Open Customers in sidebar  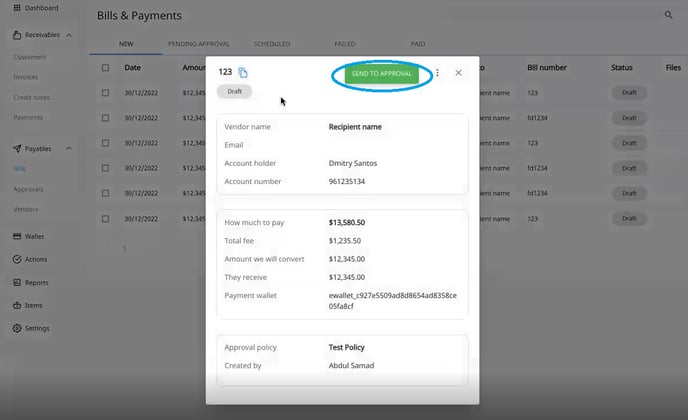[29, 57]
